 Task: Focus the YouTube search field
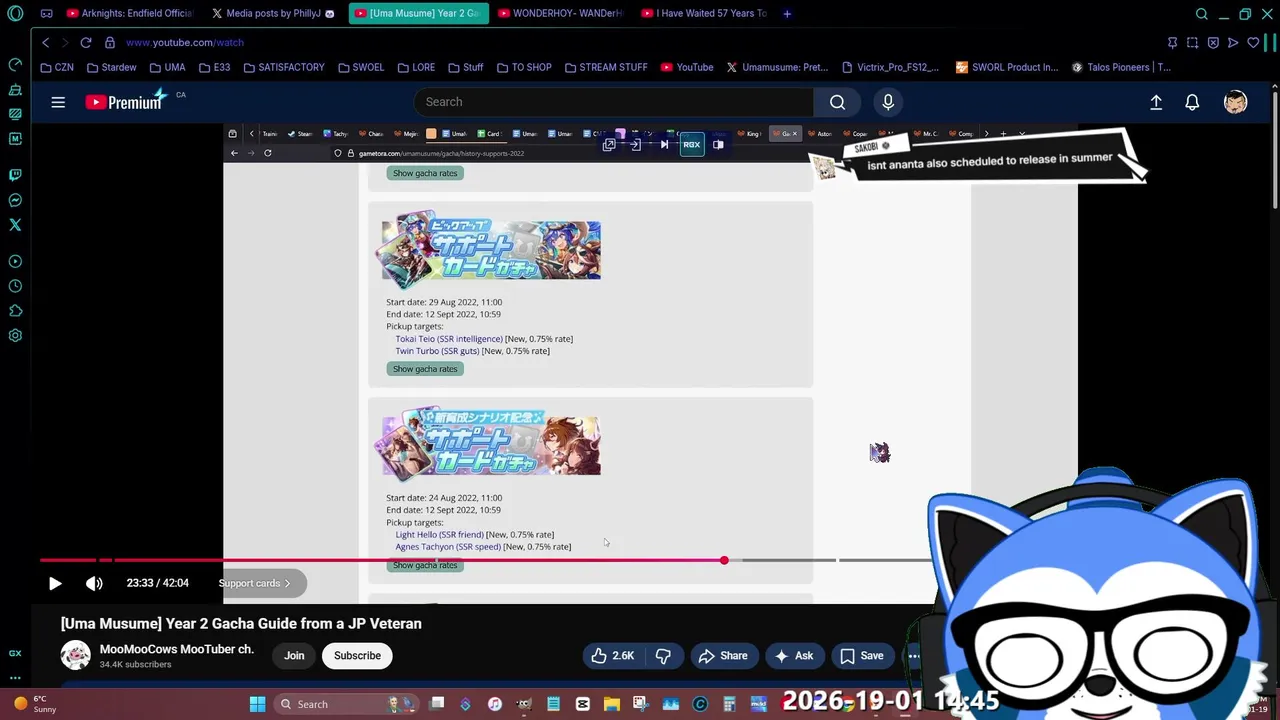[614, 102]
